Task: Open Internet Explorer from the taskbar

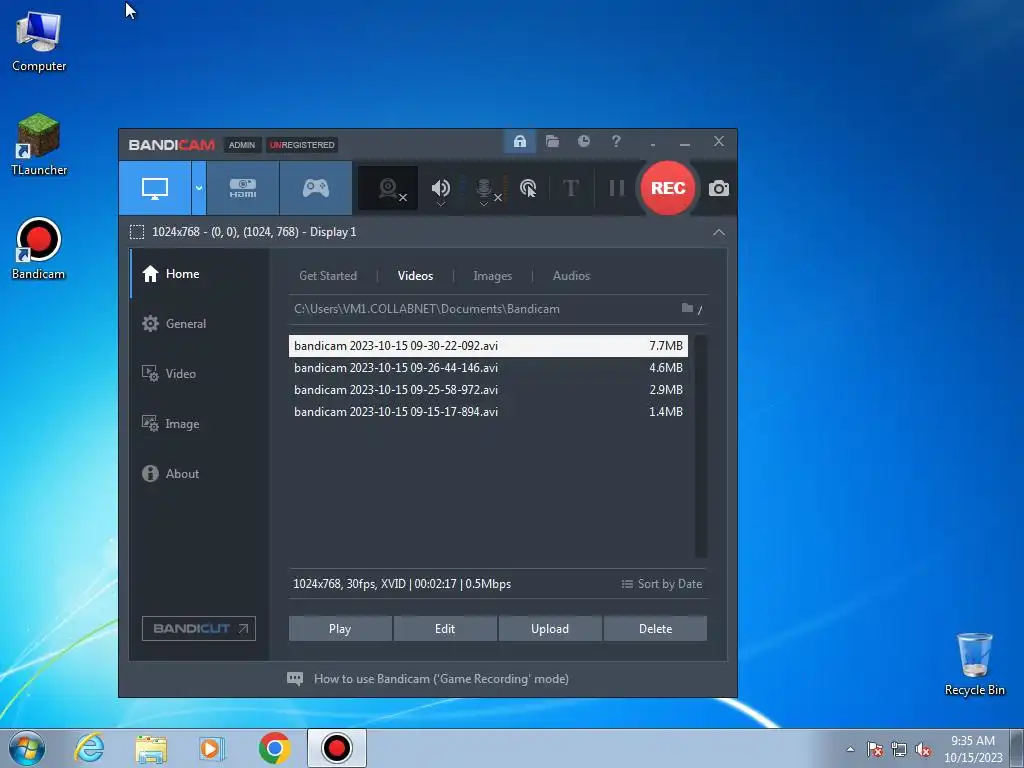Action: 89,748
